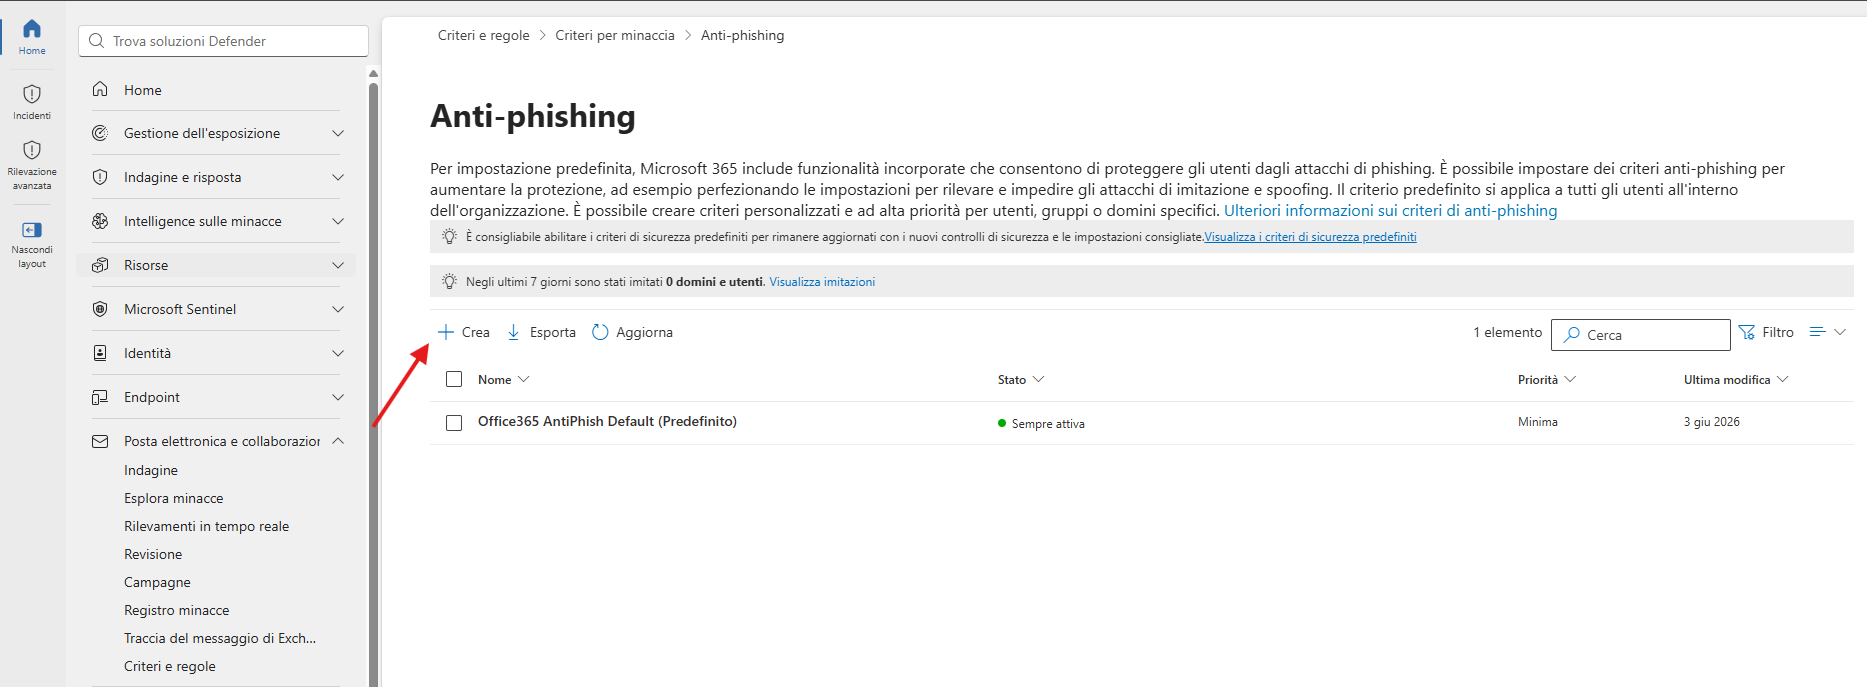Image resolution: width=1867 pixels, height=687 pixels.
Task: Open Visualizza imitazioni link
Action: (x=822, y=282)
